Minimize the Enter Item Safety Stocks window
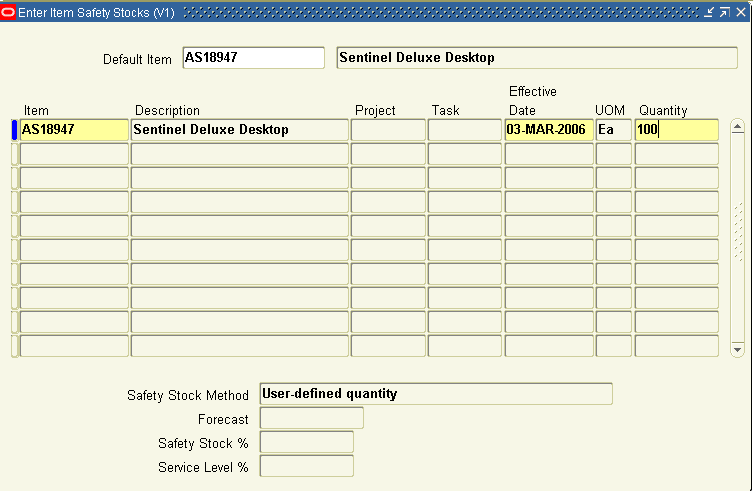The image size is (753, 491). [x=709, y=12]
